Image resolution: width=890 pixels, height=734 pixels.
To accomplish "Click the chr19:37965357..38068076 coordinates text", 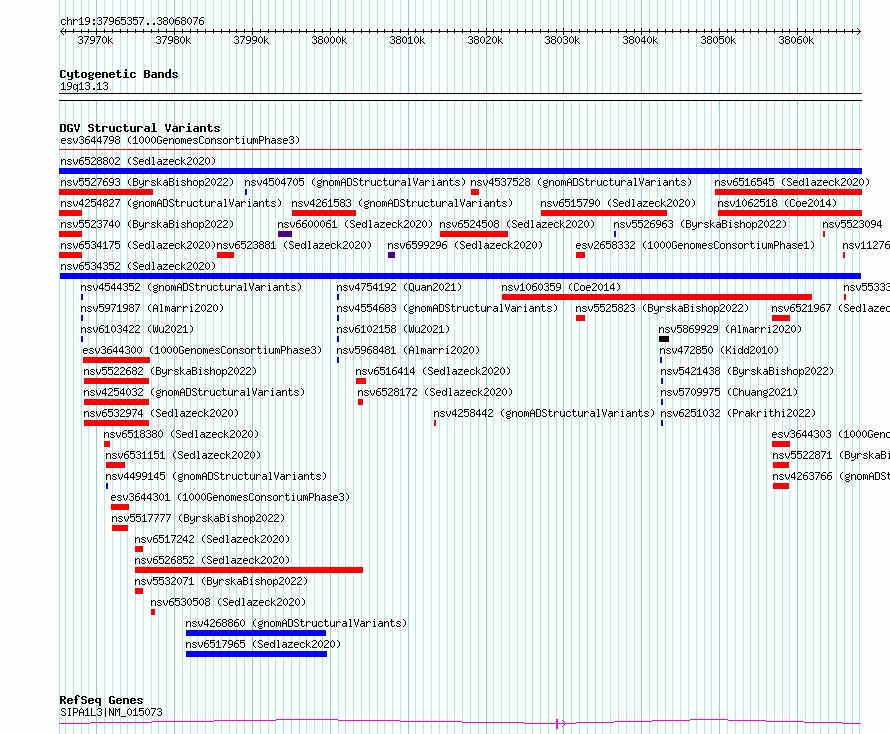I will [x=132, y=22].
